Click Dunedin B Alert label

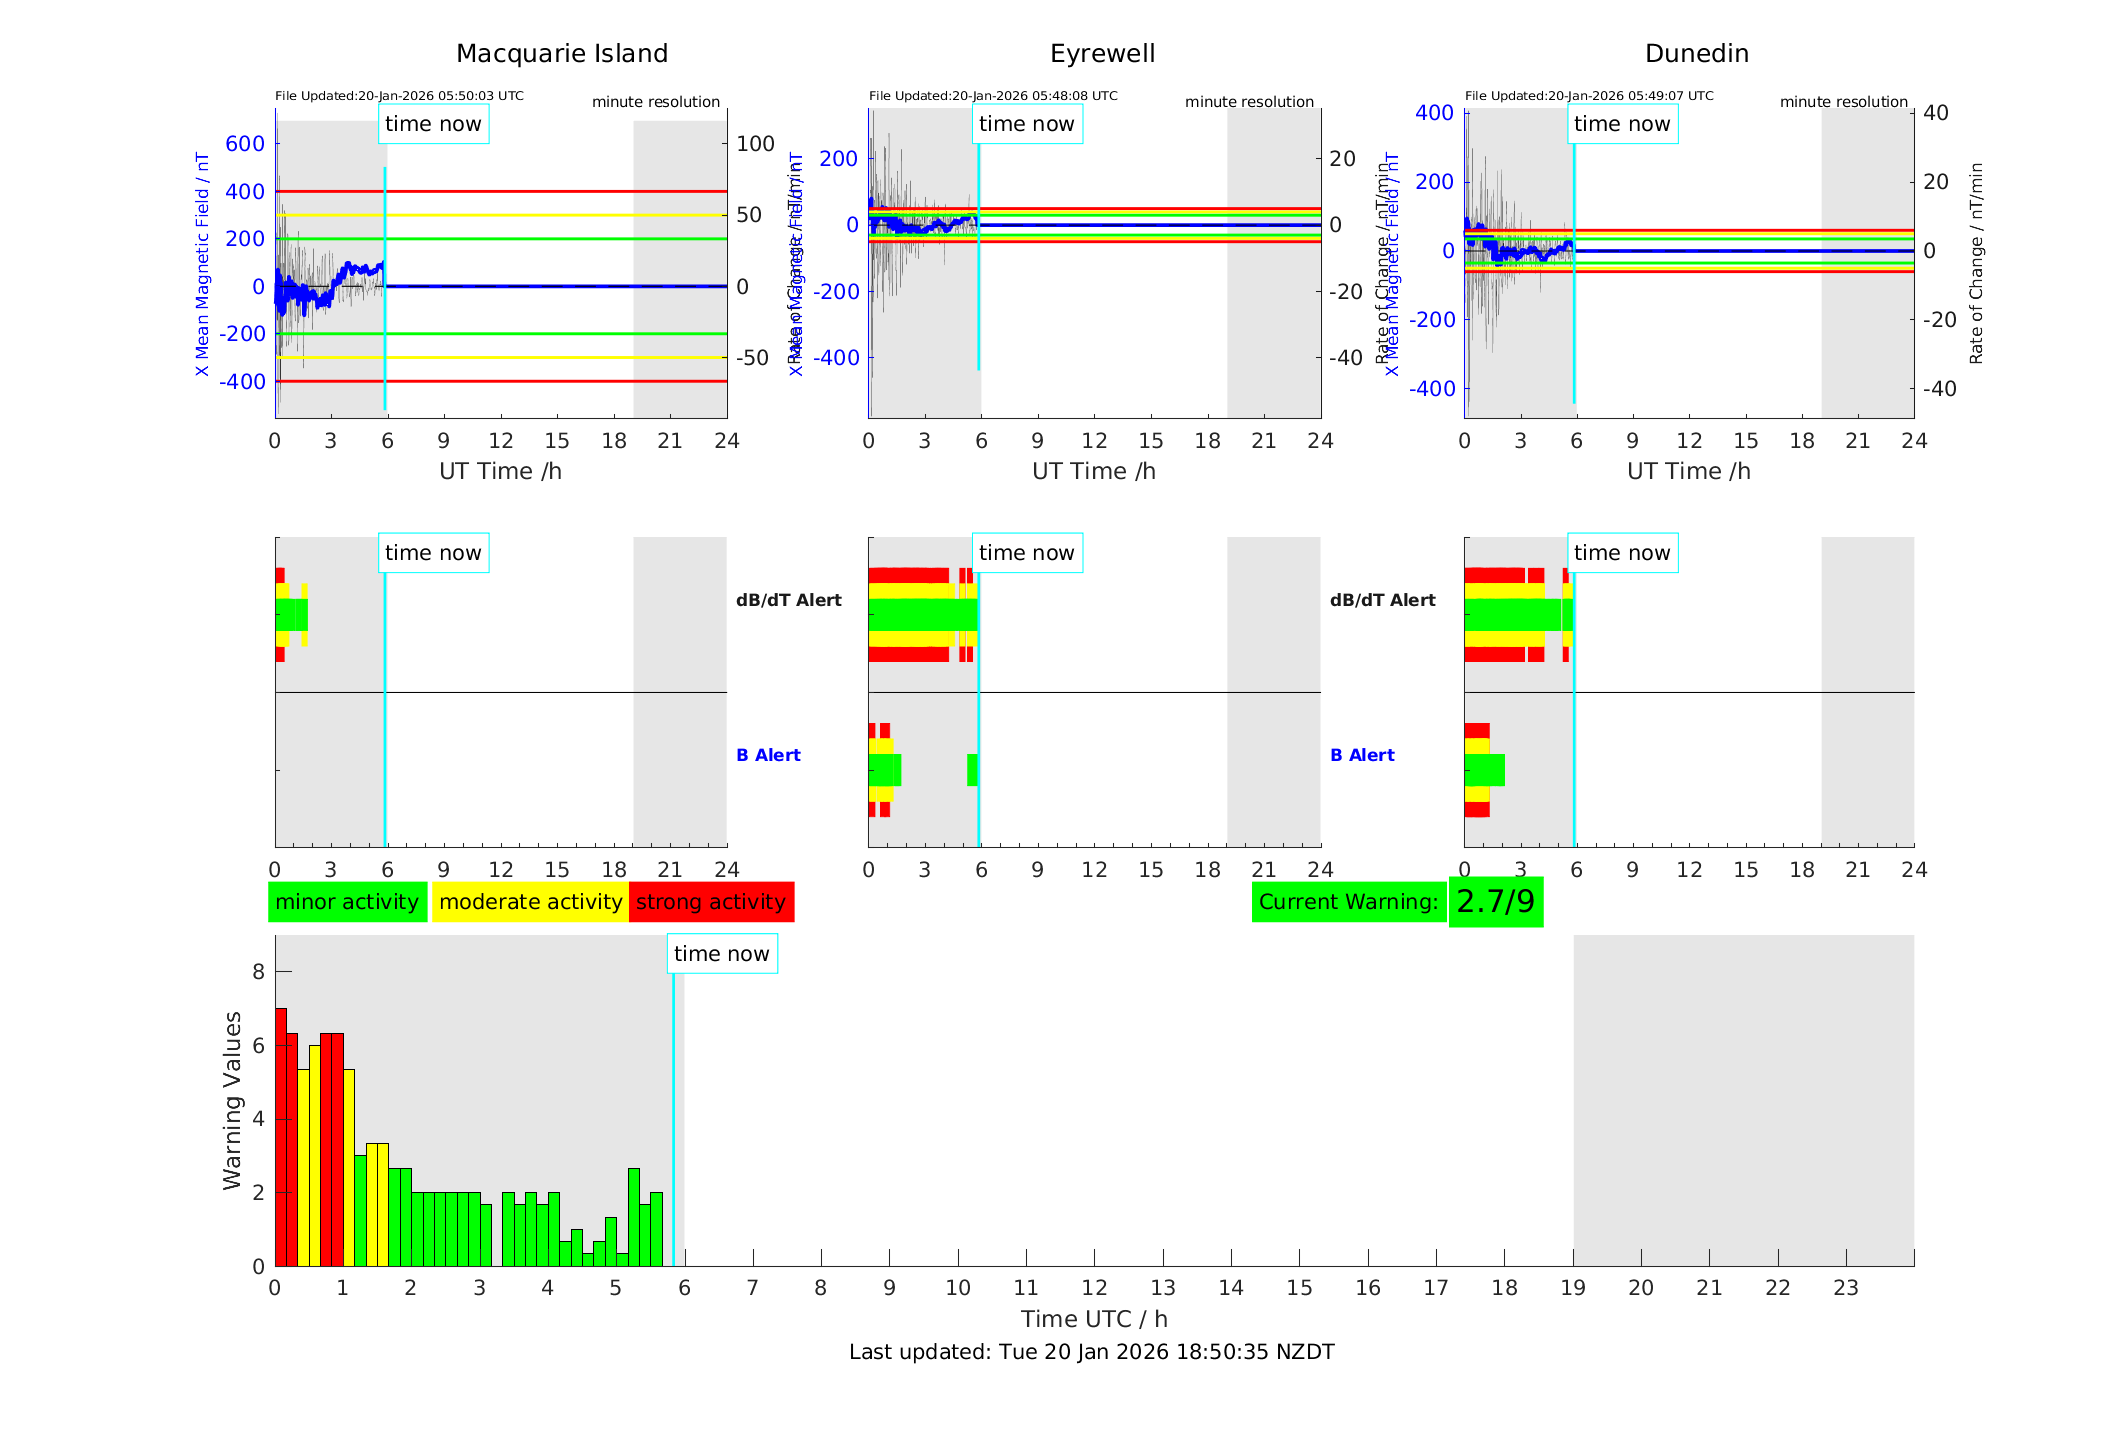pos(1362,755)
